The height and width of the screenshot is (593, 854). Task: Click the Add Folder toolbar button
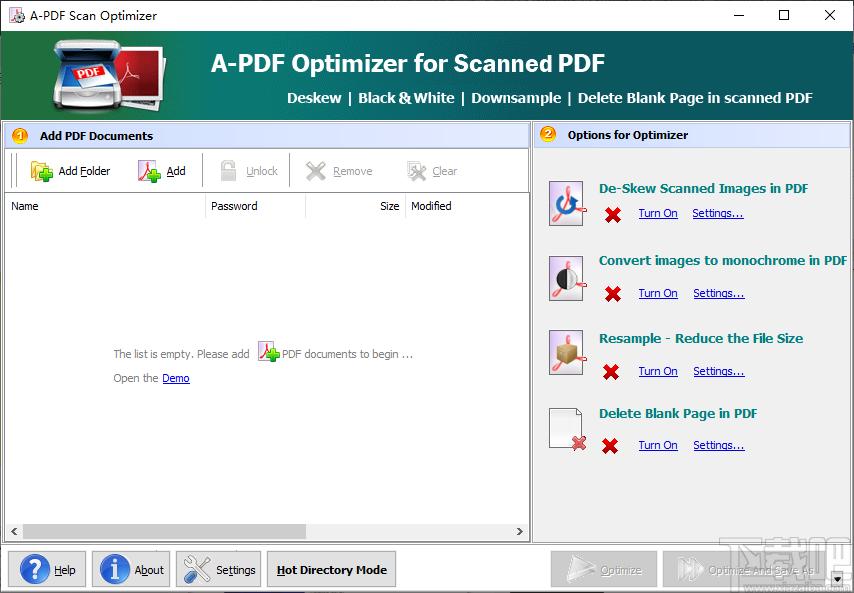coord(71,171)
